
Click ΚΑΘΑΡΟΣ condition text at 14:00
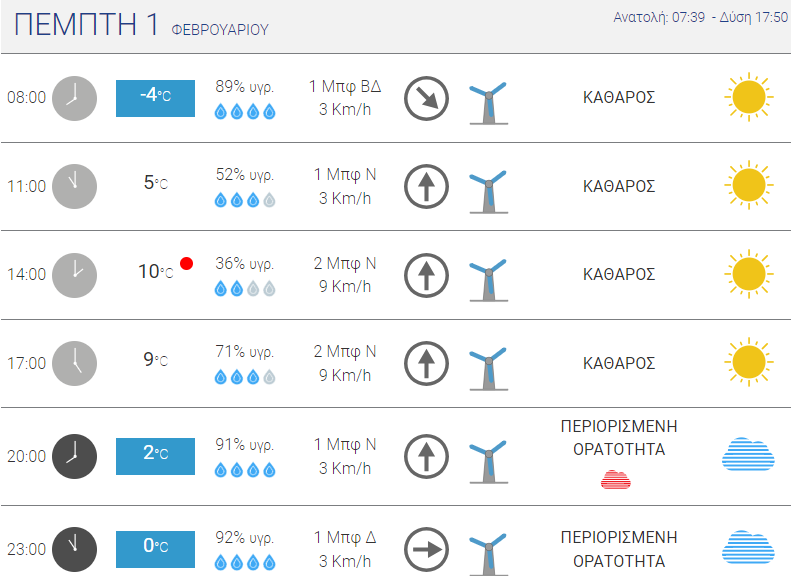(619, 274)
